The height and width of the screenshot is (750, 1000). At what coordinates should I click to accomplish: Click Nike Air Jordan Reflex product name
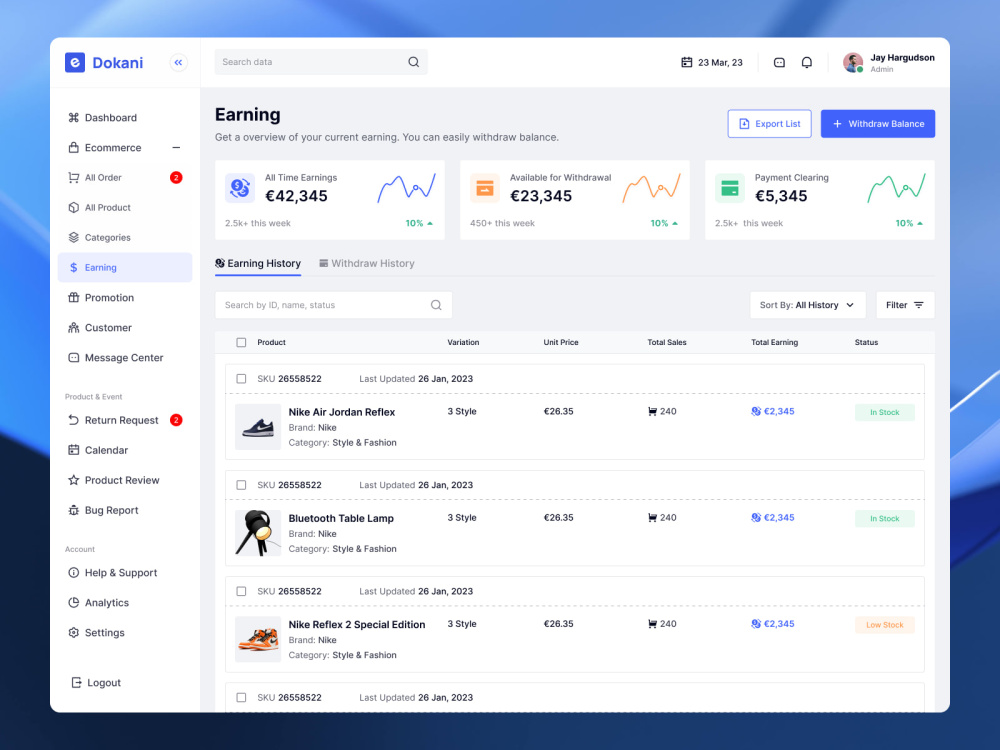[x=342, y=412]
